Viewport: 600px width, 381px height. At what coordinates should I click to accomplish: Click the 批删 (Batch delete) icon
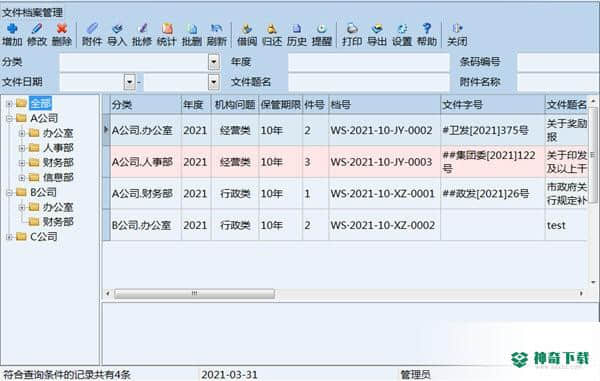(192, 28)
